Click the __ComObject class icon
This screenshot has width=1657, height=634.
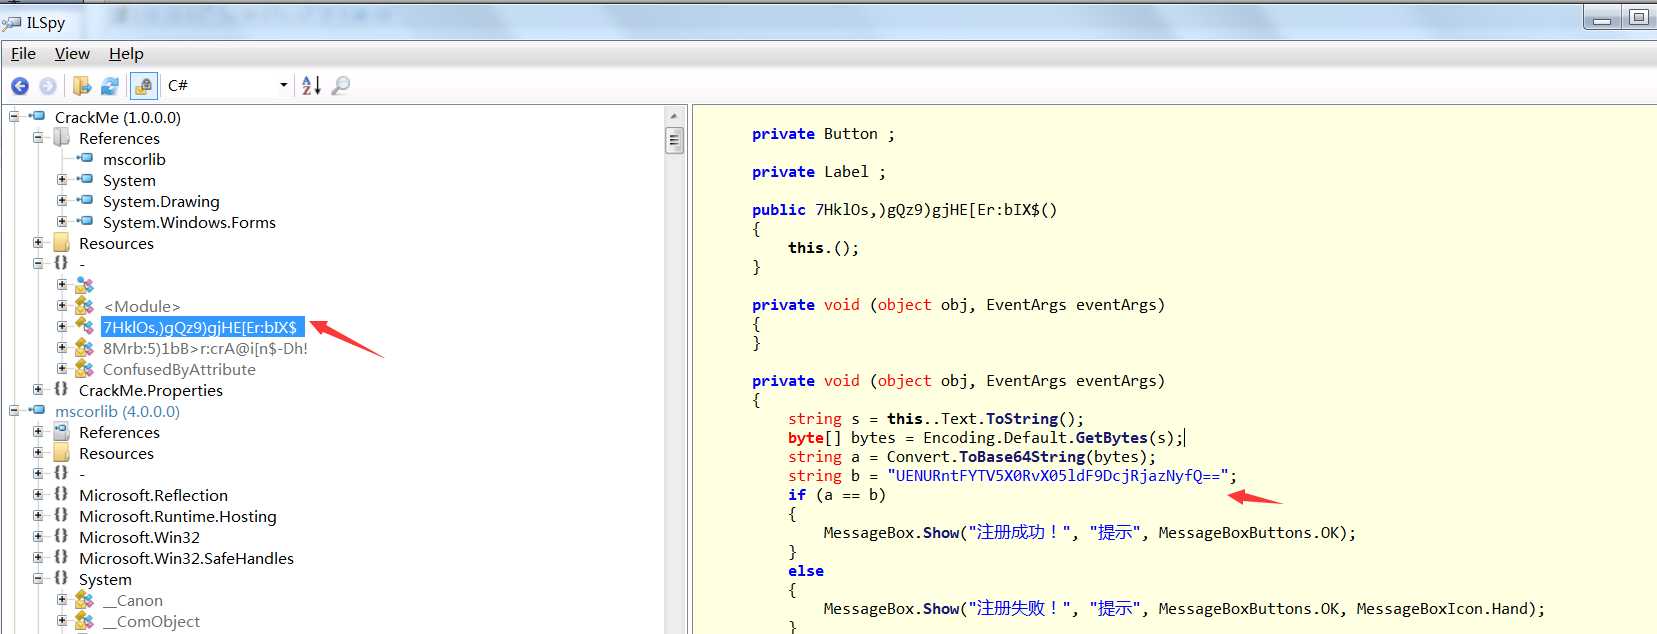coord(85,621)
